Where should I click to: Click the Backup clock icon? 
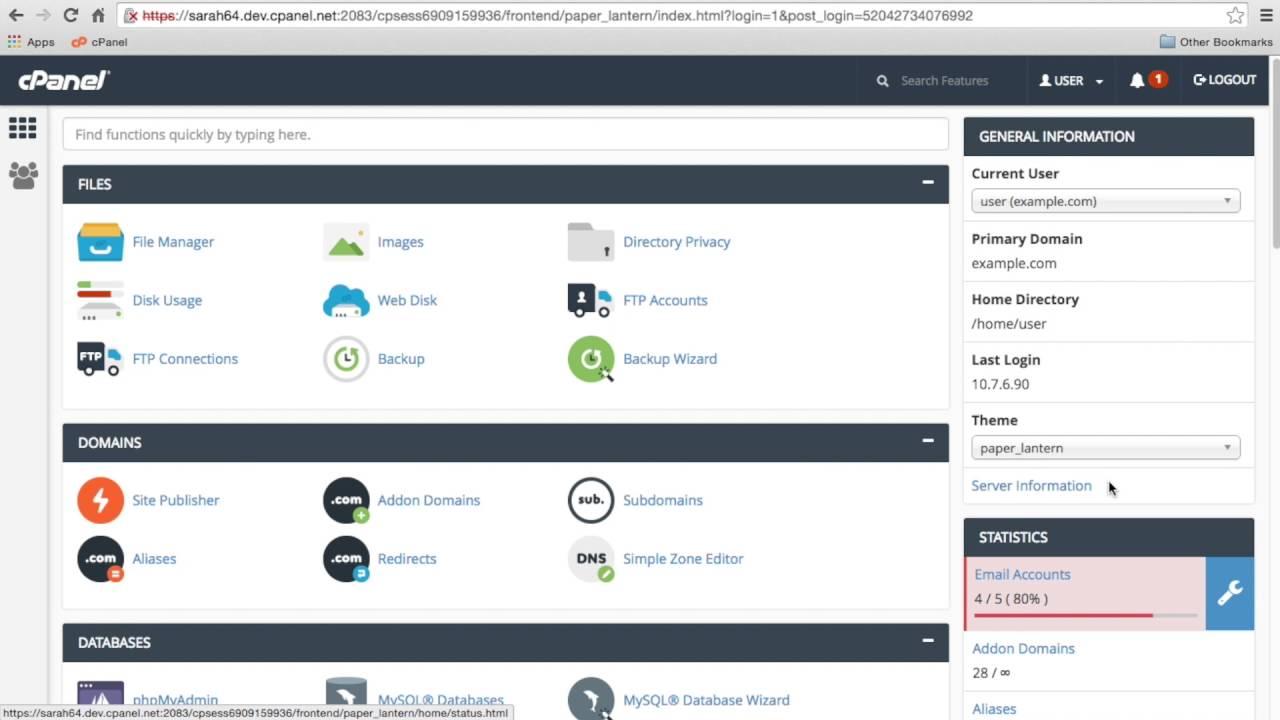[x=346, y=359]
